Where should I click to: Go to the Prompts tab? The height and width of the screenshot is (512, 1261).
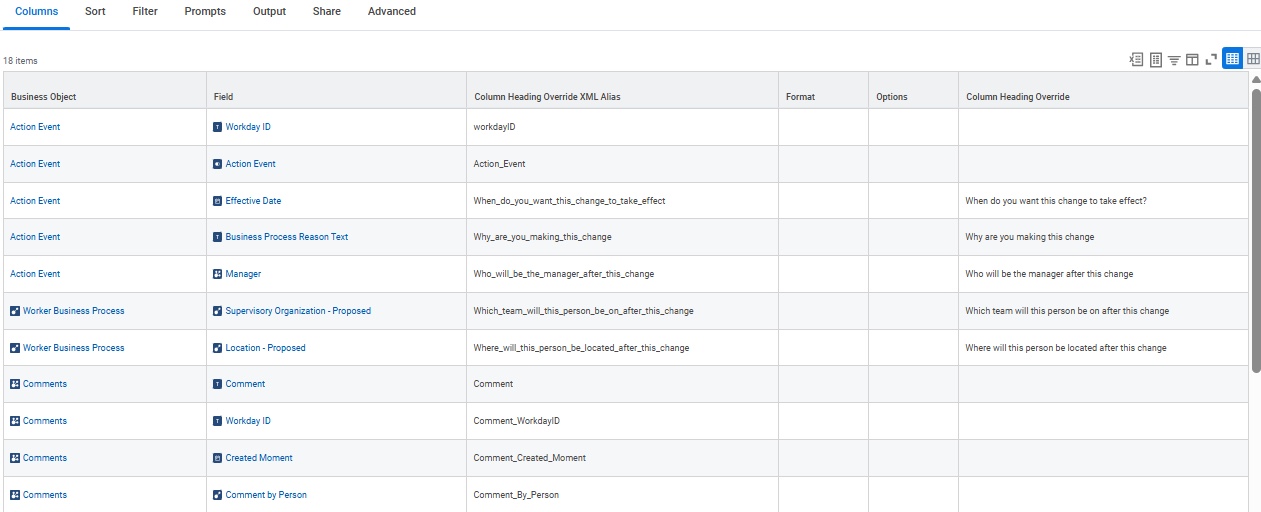pyautogui.click(x=205, y=12)
